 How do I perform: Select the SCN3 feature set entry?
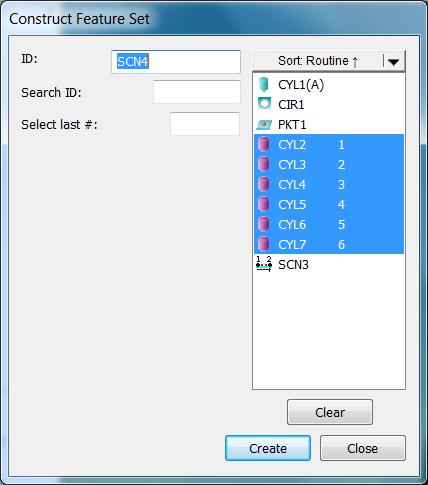click(329, 264)
